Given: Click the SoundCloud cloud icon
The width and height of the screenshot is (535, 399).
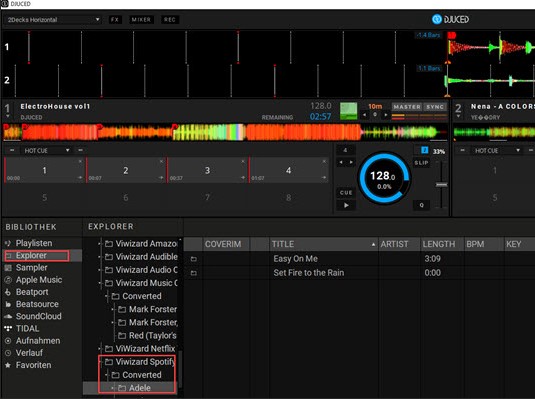Looking at the screenshot, I should 8,316.
